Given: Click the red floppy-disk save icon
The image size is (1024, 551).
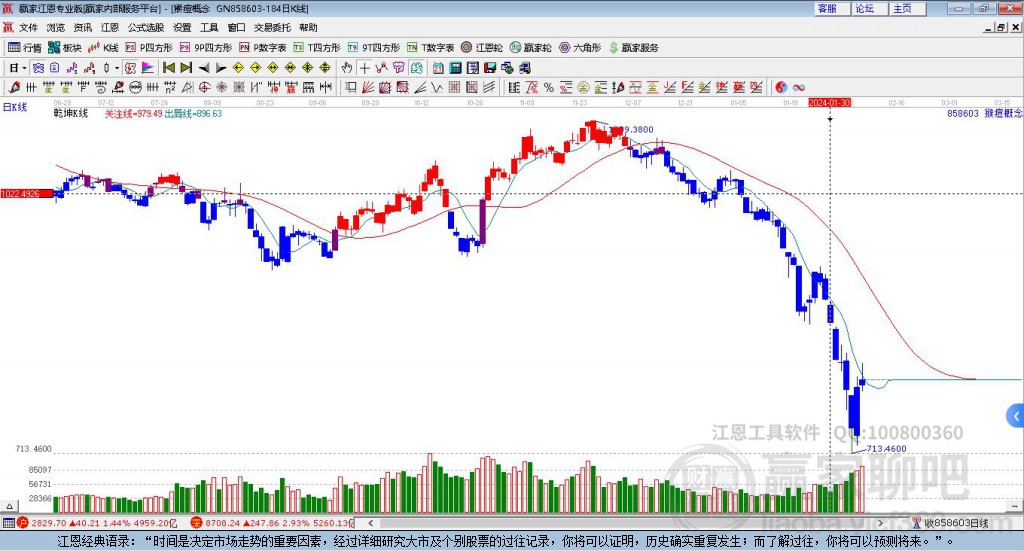Looking at the screenshot, I should point(490,68).
